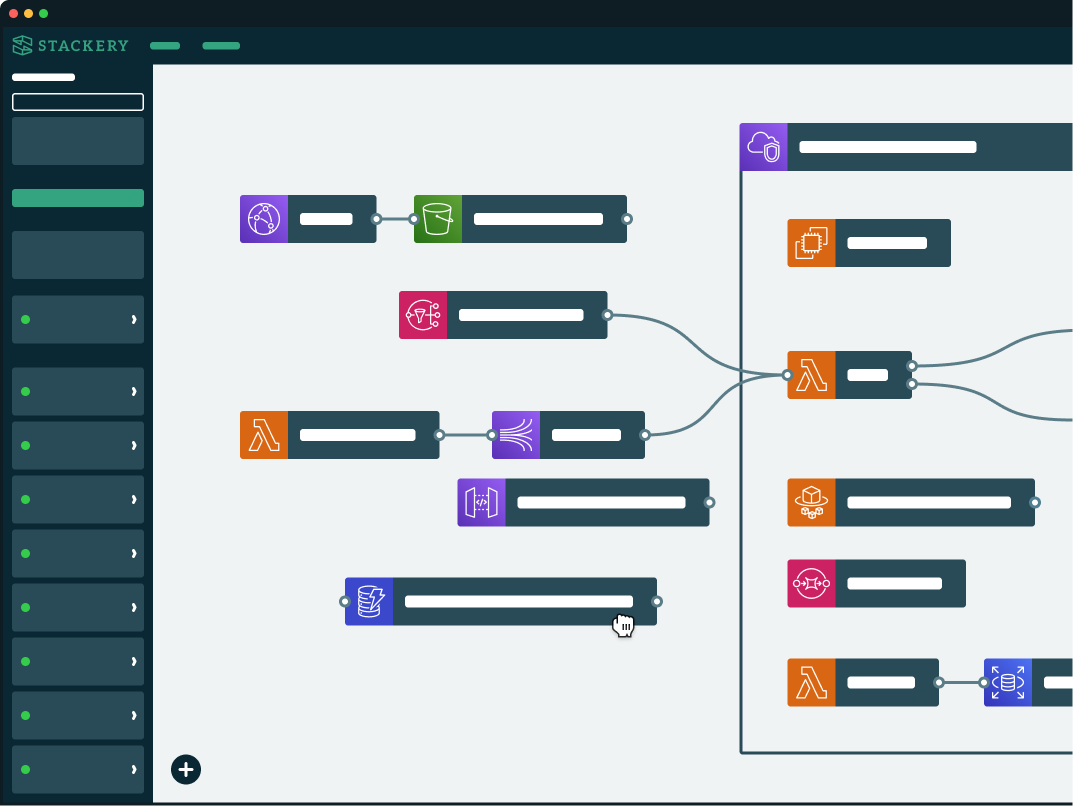
Task: Click the Stackery logo
Action: tap(70, 45)
